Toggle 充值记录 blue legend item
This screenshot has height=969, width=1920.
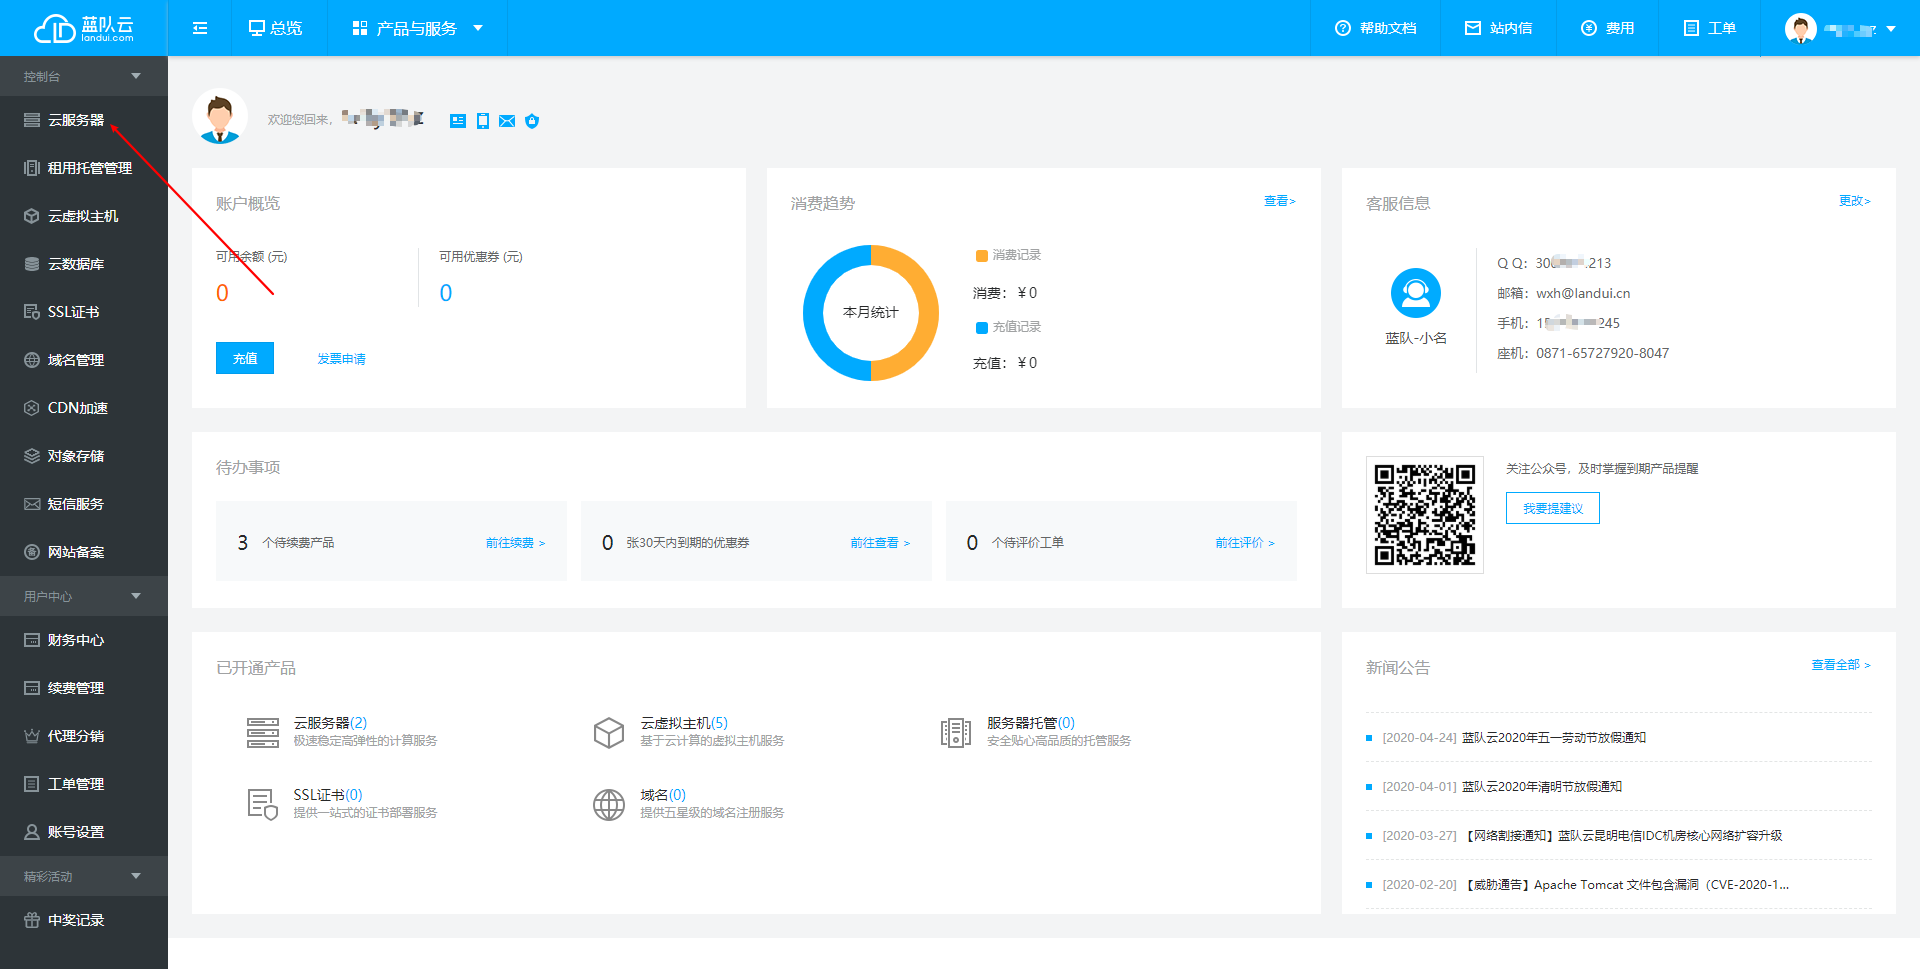point(1008,327)
